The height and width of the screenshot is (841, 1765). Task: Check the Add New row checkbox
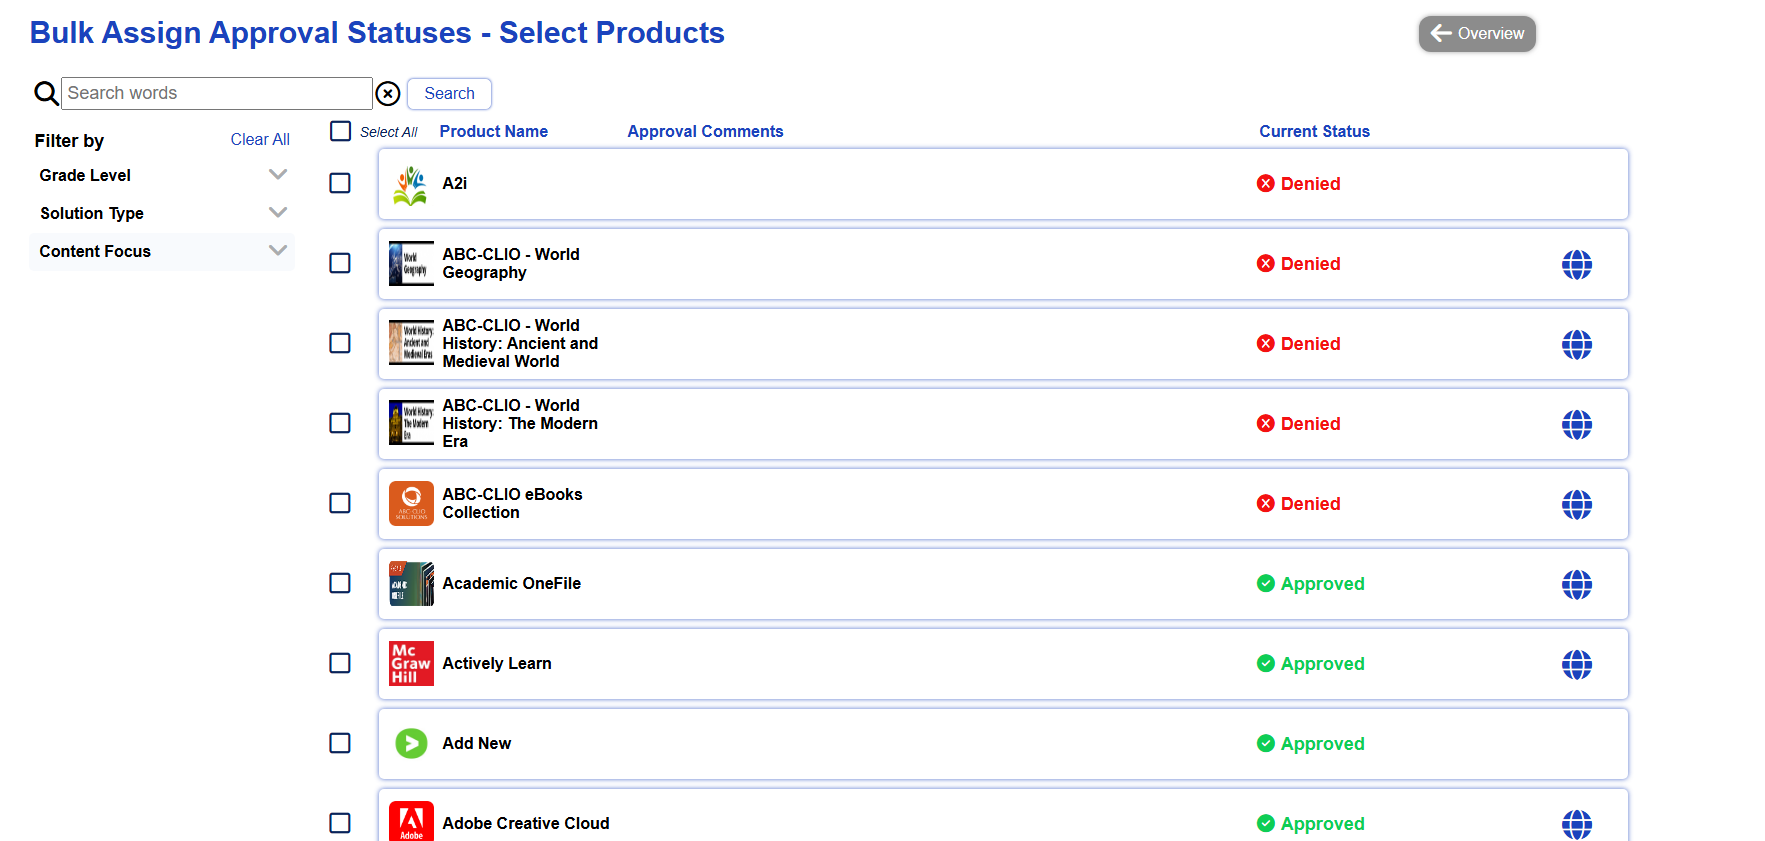pos(340,743)
